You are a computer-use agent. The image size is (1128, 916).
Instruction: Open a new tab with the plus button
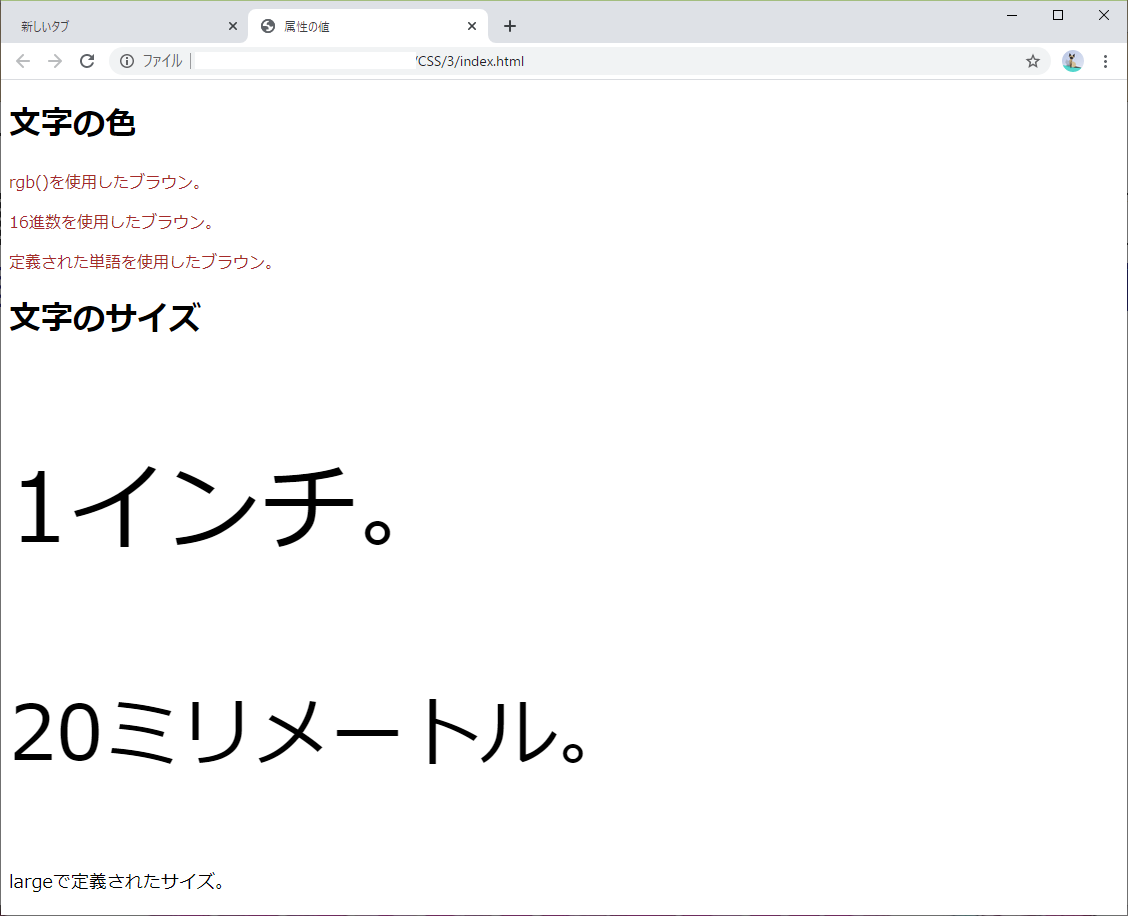coord(510,26)
